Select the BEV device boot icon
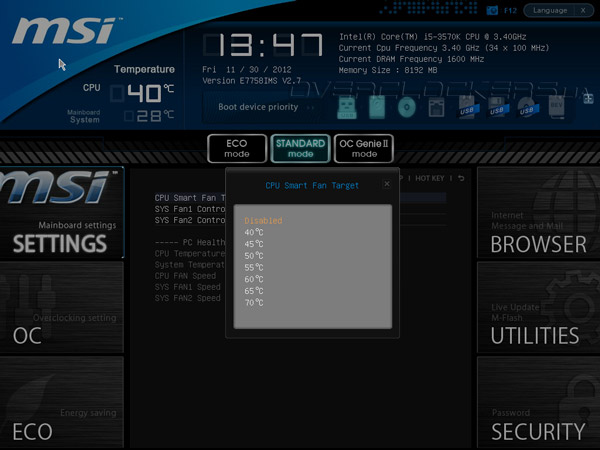Viewport: 600px width, 450px height. [556, 107]
